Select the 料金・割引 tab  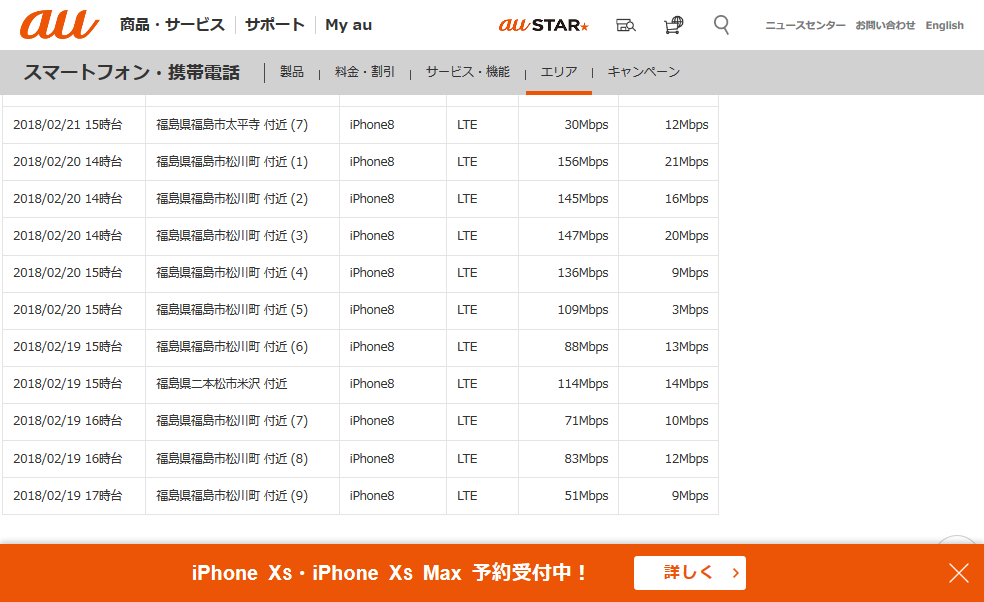point(365,72)
